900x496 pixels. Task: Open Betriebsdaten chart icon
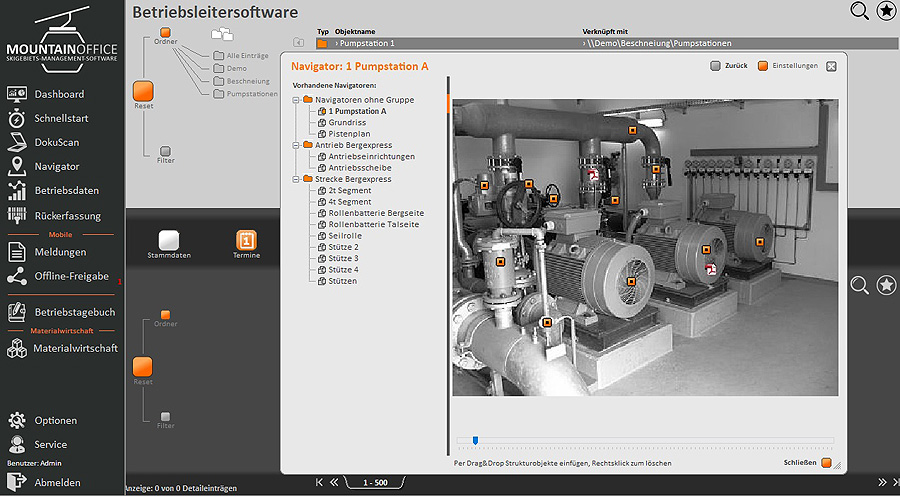(x=17, y=190)
